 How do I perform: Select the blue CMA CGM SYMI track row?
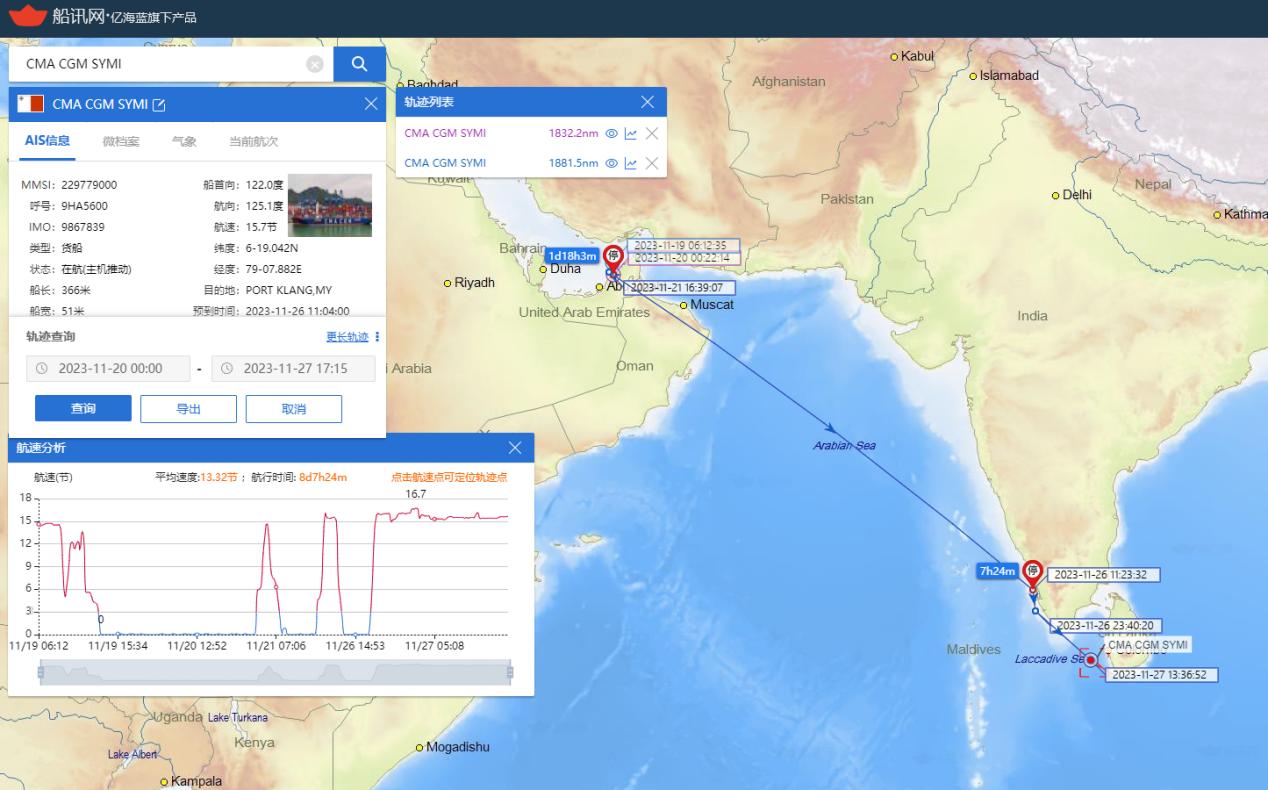[531, 163]
